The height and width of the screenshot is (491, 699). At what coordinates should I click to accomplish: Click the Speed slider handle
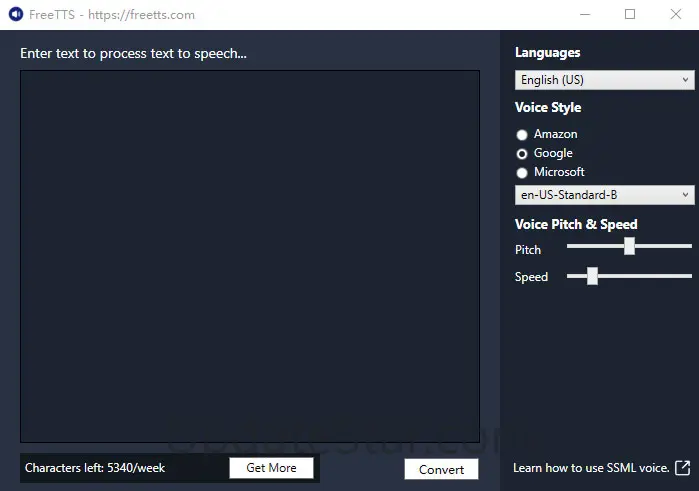pyautogui.click(x=592, y=276)
